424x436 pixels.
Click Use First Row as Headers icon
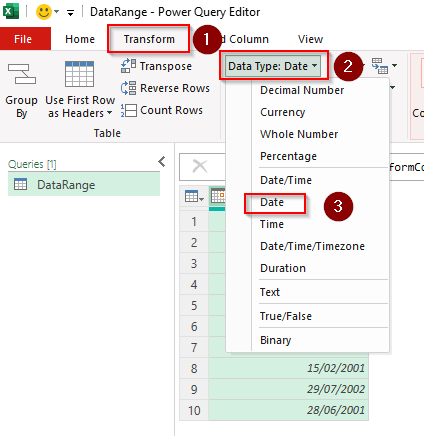pyautogui.click(x=79, y=74)
